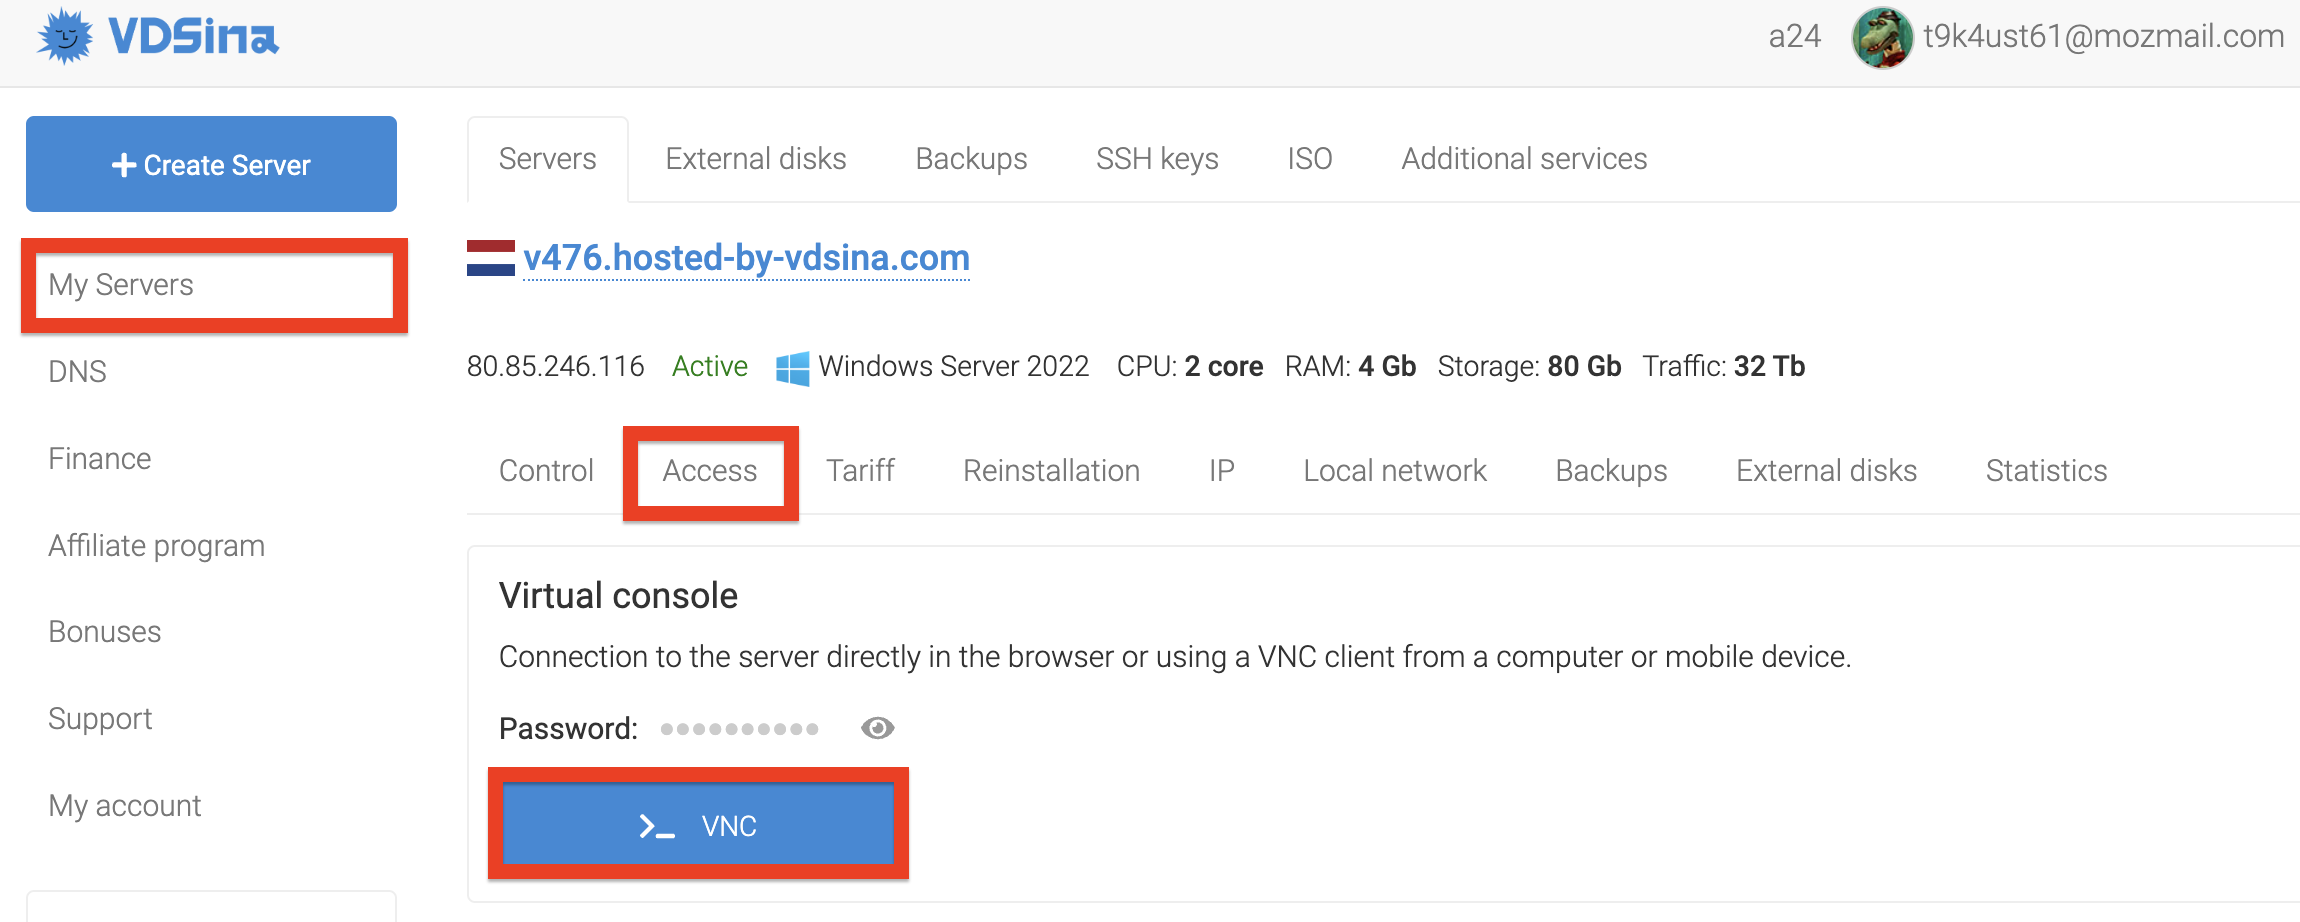Click the VDSina wordmark in header
Viewport: 2300px width, 922px height.
[193, 37]
